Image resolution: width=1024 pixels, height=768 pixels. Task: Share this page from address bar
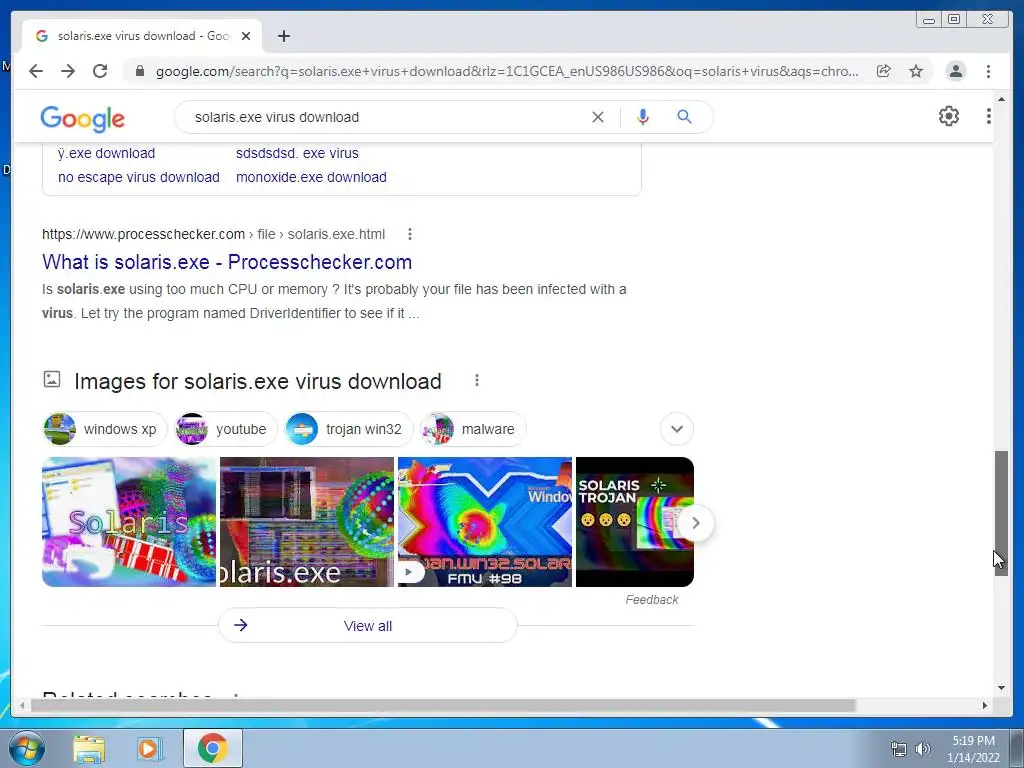pyautogui.click(x=883, y=71)
